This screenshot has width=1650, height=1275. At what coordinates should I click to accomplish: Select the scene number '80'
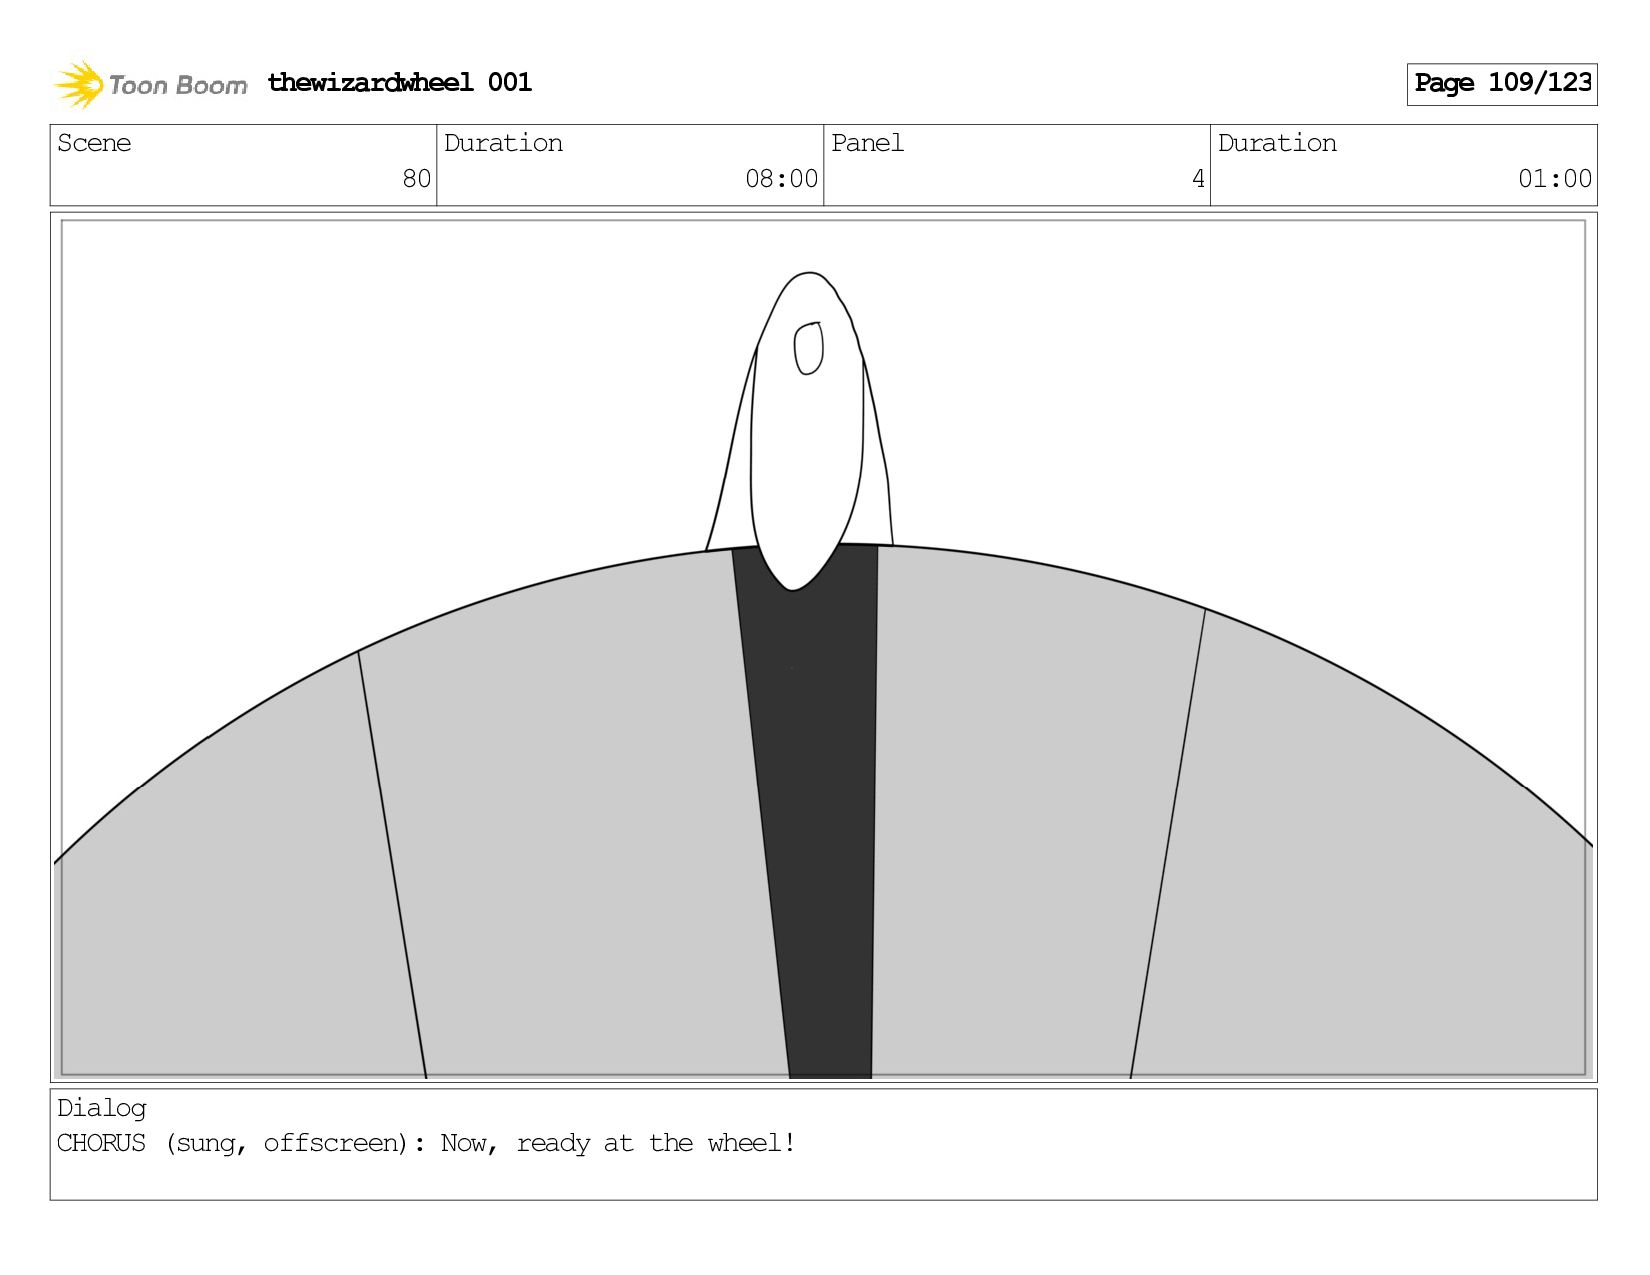[416, 179]
